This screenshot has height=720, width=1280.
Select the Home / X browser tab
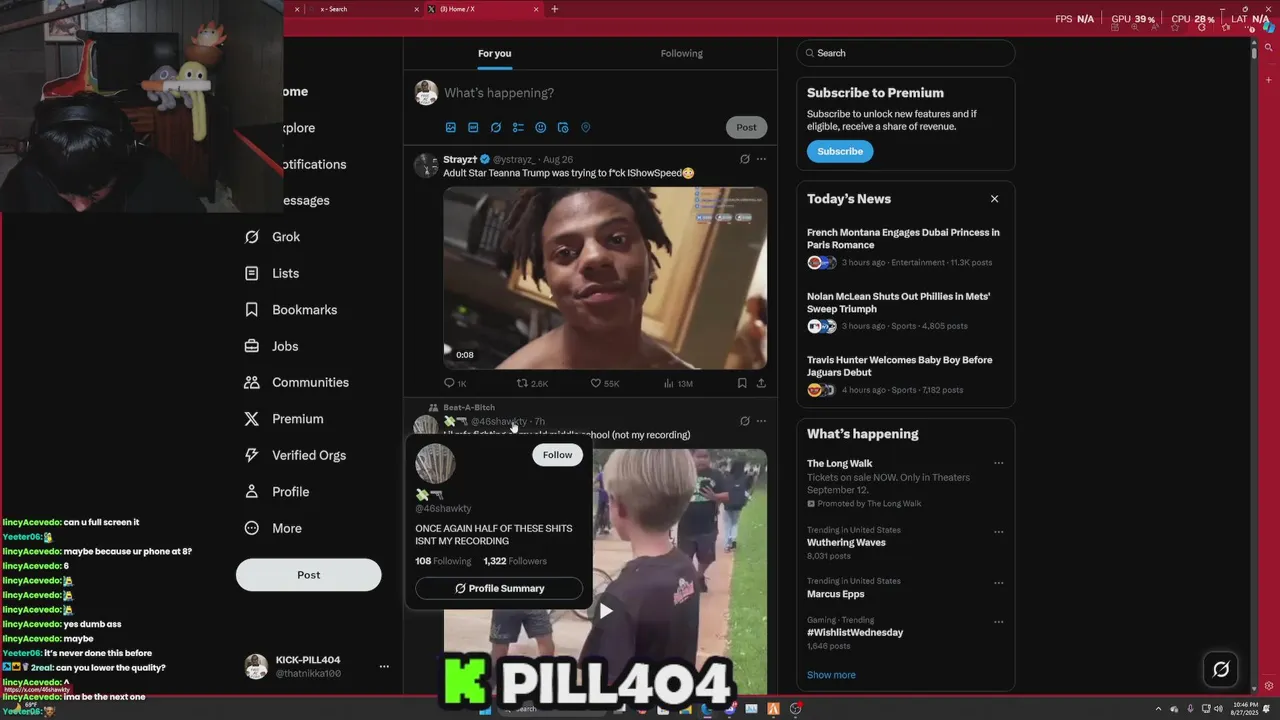point(480,9)
